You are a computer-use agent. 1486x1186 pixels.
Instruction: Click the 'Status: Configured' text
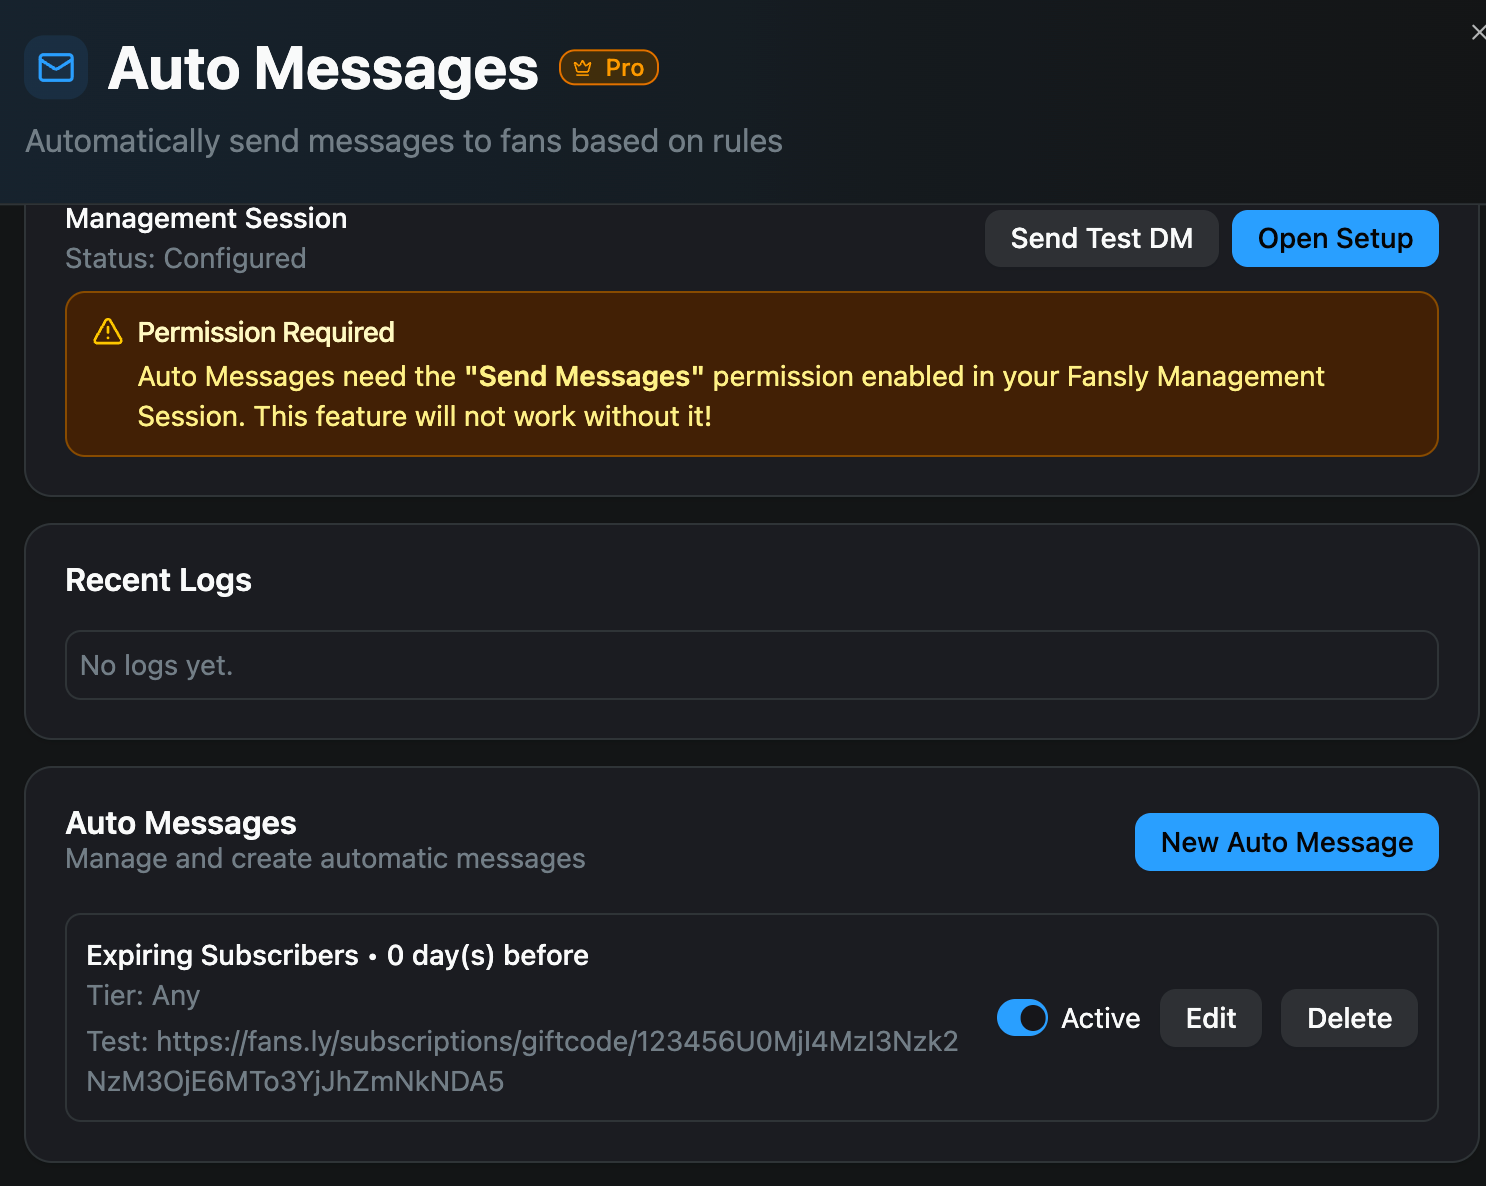[x=186, y=259]
